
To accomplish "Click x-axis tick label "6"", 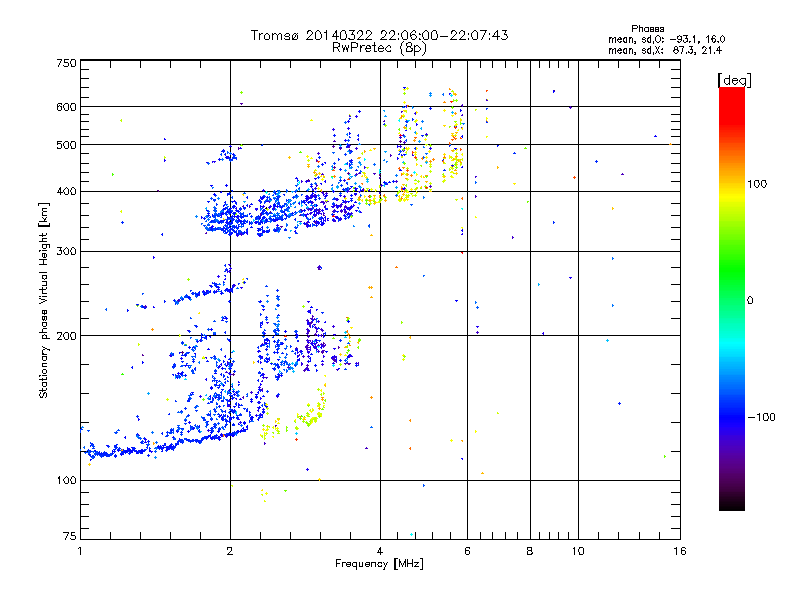I will click(467, 551).
